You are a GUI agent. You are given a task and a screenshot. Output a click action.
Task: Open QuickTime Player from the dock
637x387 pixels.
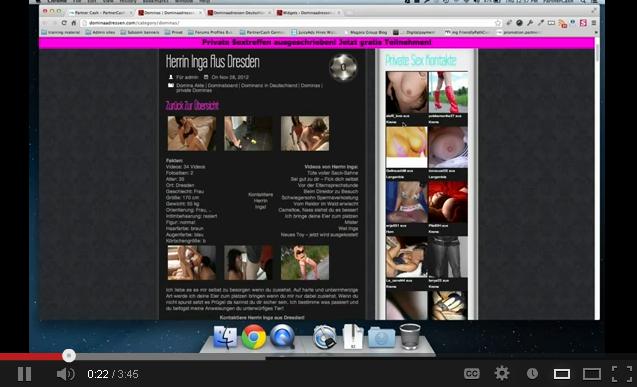tap(283, 337)
